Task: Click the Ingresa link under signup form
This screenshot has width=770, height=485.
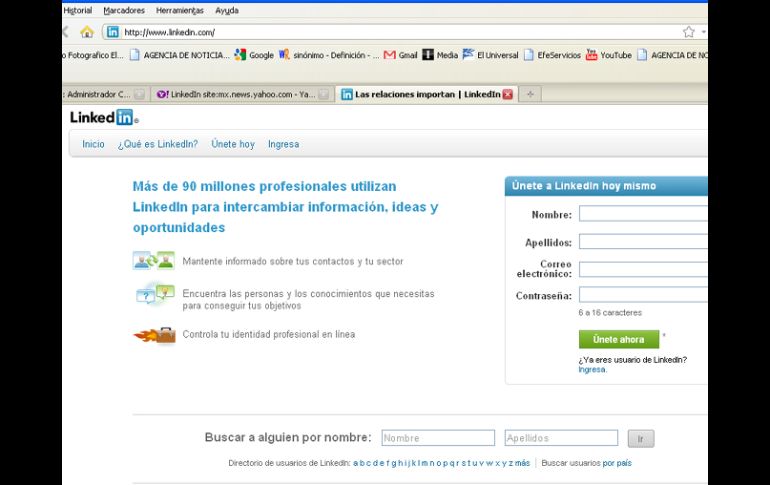Action: coord(592,369)
